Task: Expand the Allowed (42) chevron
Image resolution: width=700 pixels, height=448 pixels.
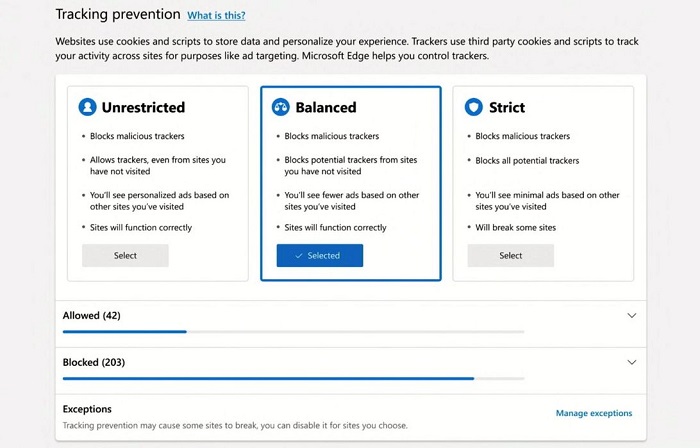Action: coord(632,315)
